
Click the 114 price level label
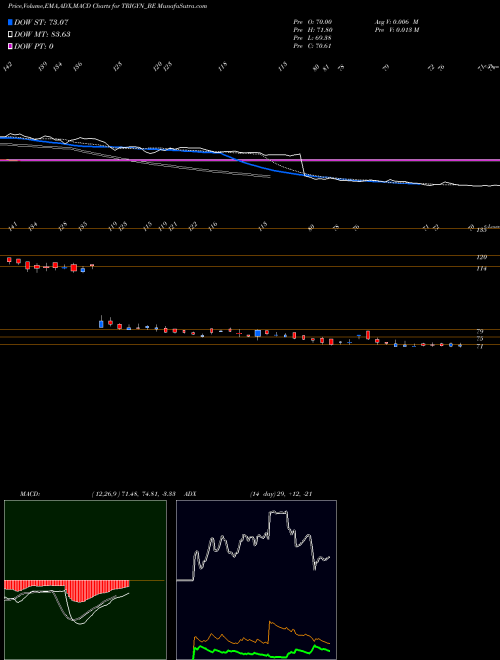[482, 268]
